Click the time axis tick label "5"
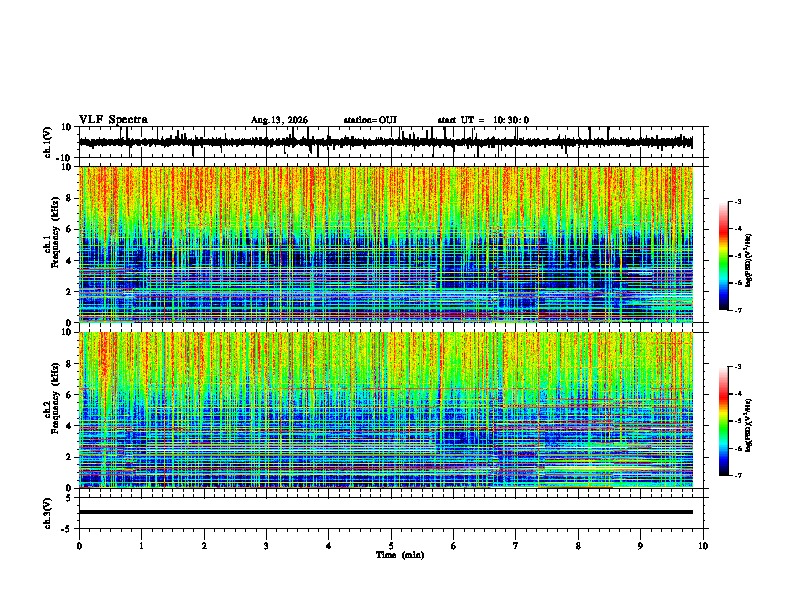Viewport: 792px width, 612px height. click(x=391, y=546)
